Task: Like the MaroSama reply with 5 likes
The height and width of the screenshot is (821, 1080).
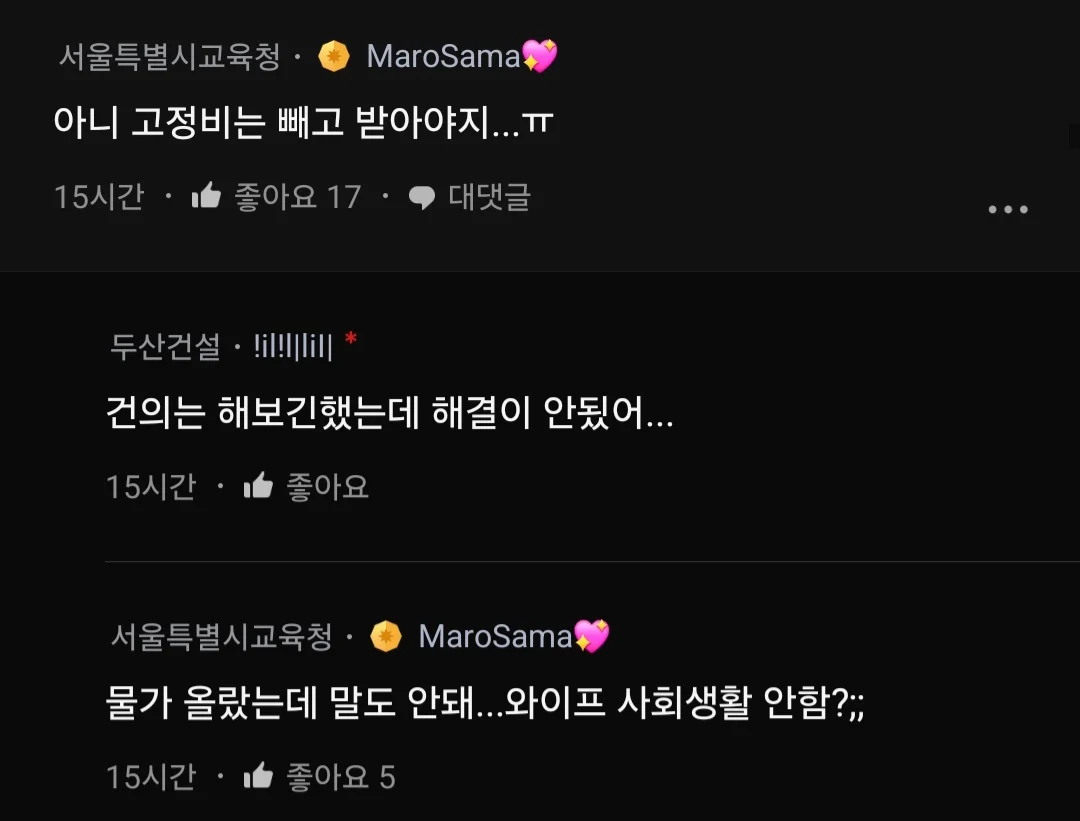Action: [258, 776]
